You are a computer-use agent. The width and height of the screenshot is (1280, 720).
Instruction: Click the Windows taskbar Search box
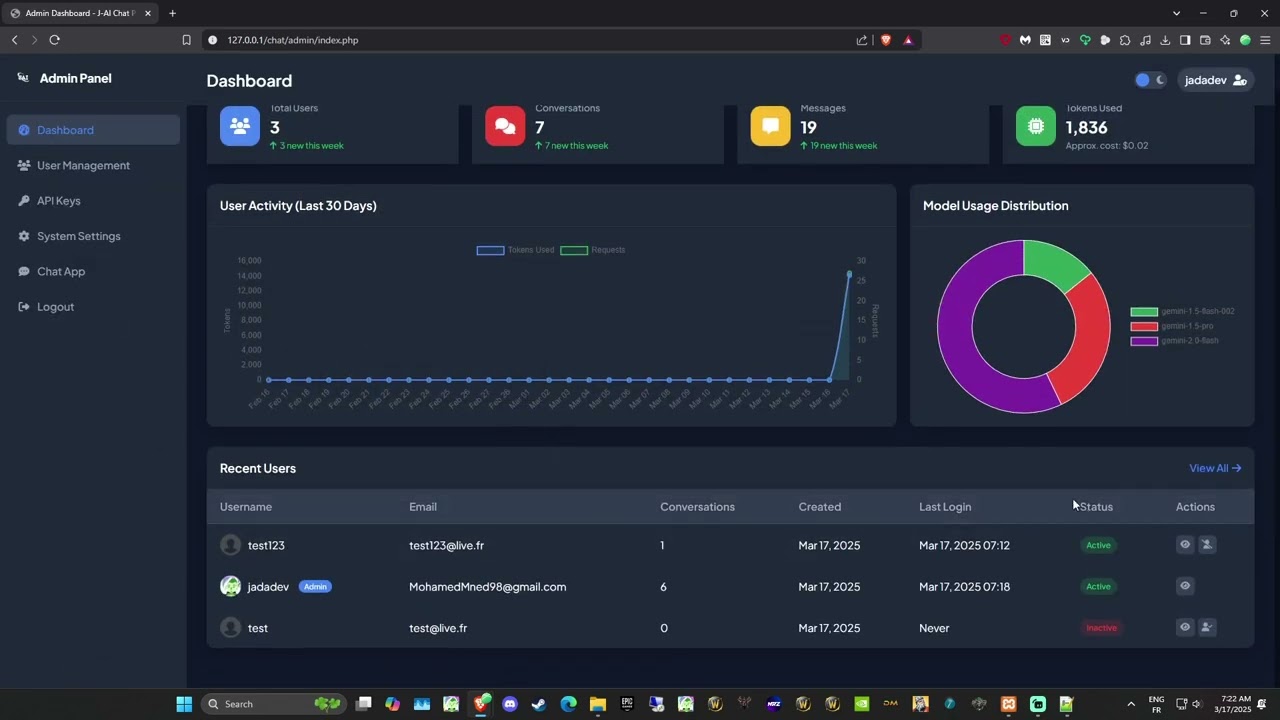point(273,704)
